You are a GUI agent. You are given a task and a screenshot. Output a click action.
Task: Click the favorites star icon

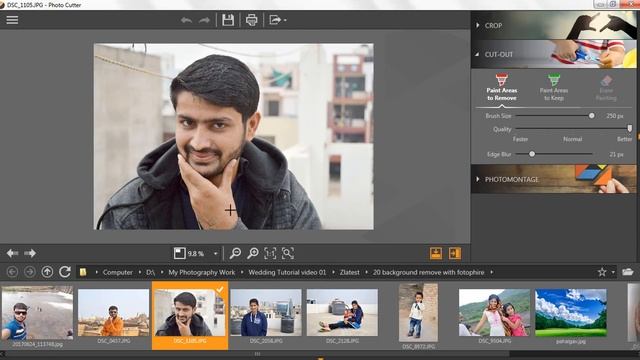pos(602,272)
